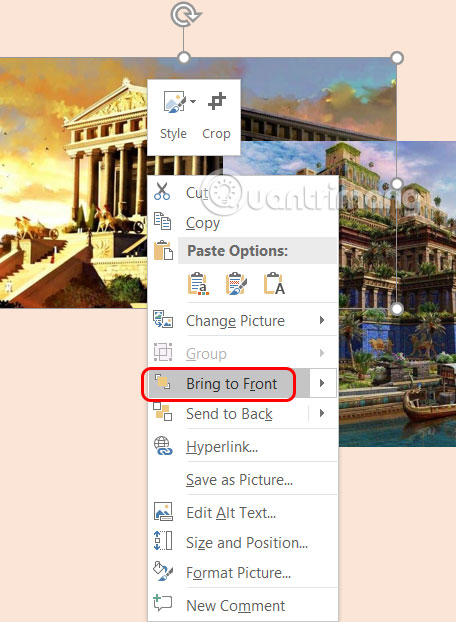Open Edit Alt Text
The height and width of the screenshot is (622, 456).
(231, 513)
